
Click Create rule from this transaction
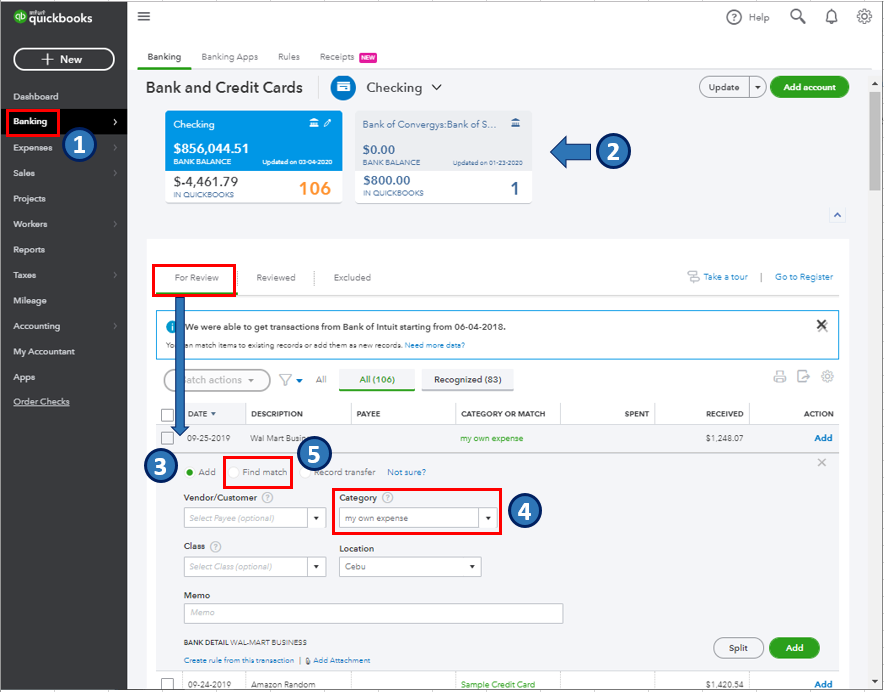tap(239, 660)
